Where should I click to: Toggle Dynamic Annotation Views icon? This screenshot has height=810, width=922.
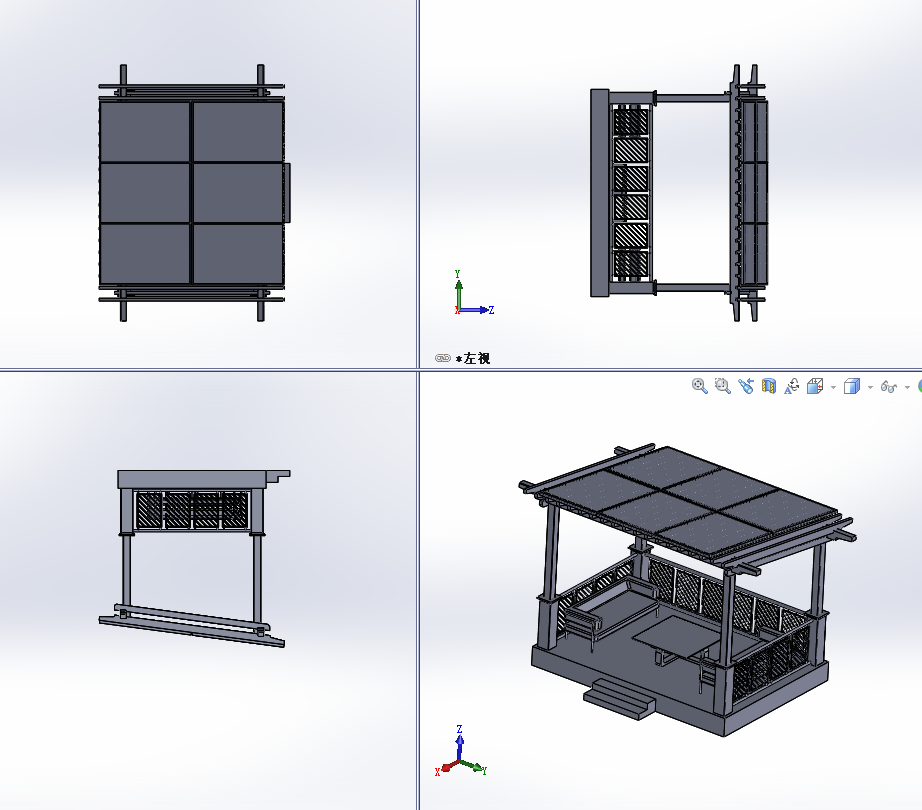[791, 386]
